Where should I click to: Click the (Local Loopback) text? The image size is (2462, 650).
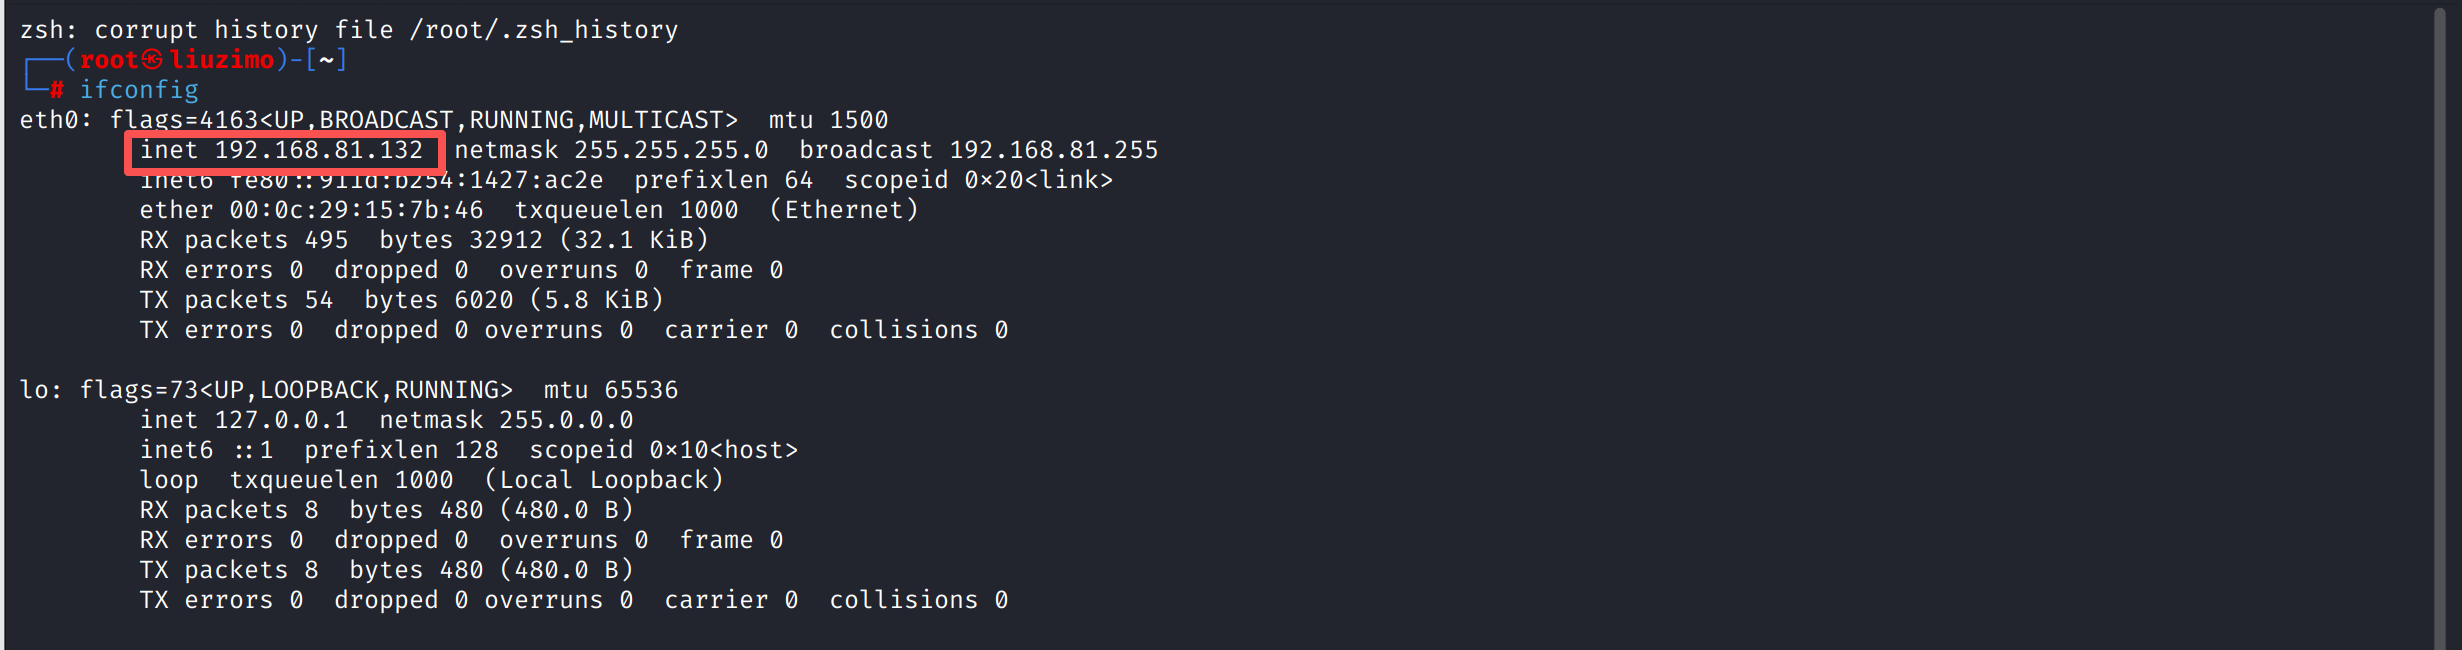604,480
